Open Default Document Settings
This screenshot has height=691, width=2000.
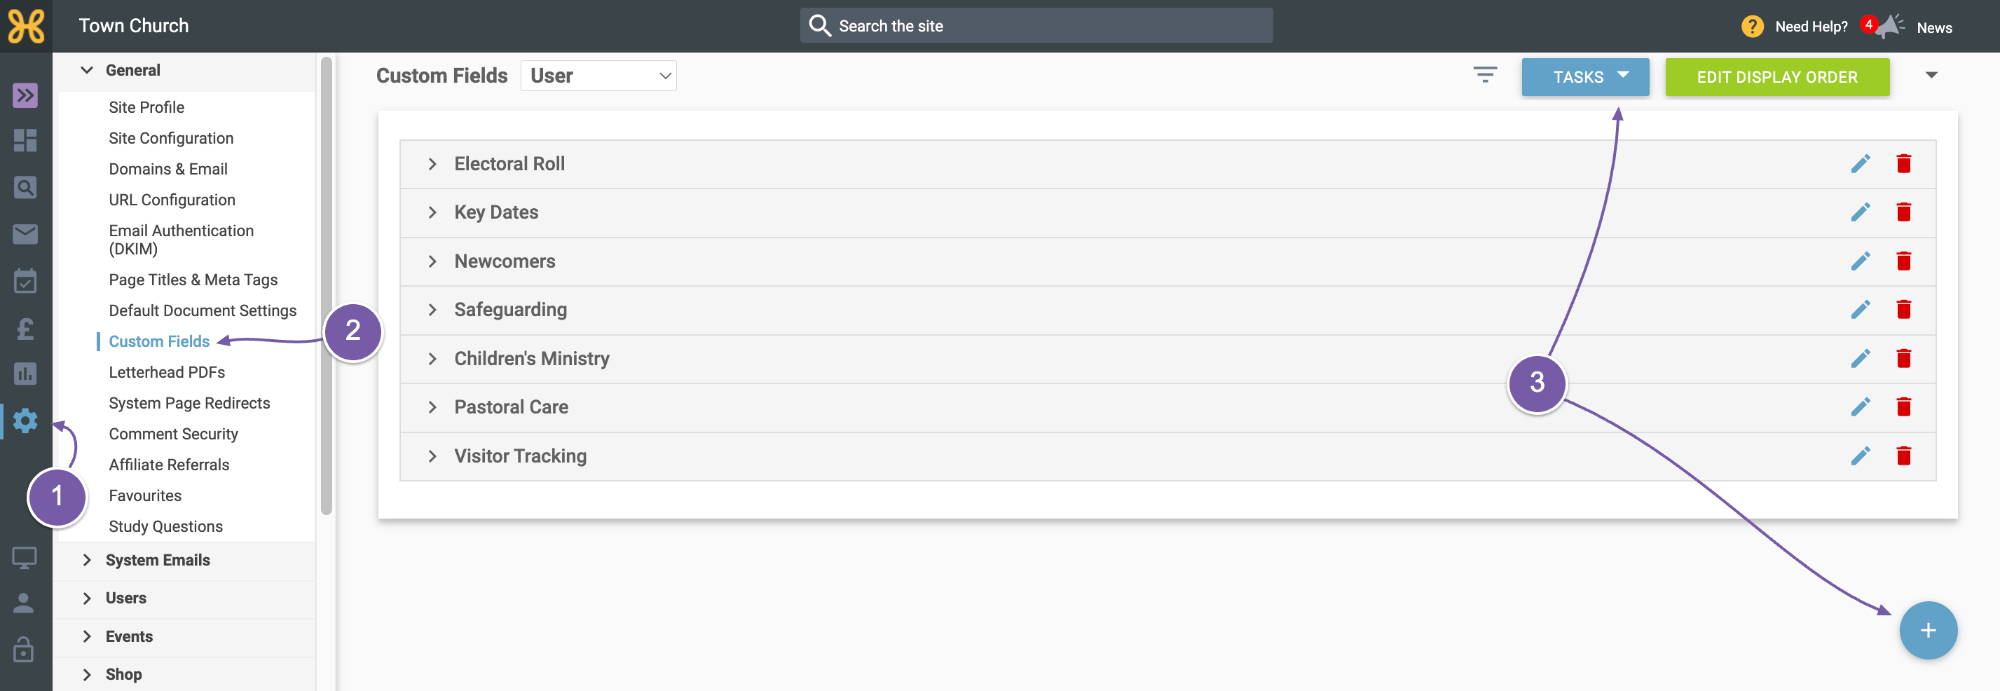[203, 311]
